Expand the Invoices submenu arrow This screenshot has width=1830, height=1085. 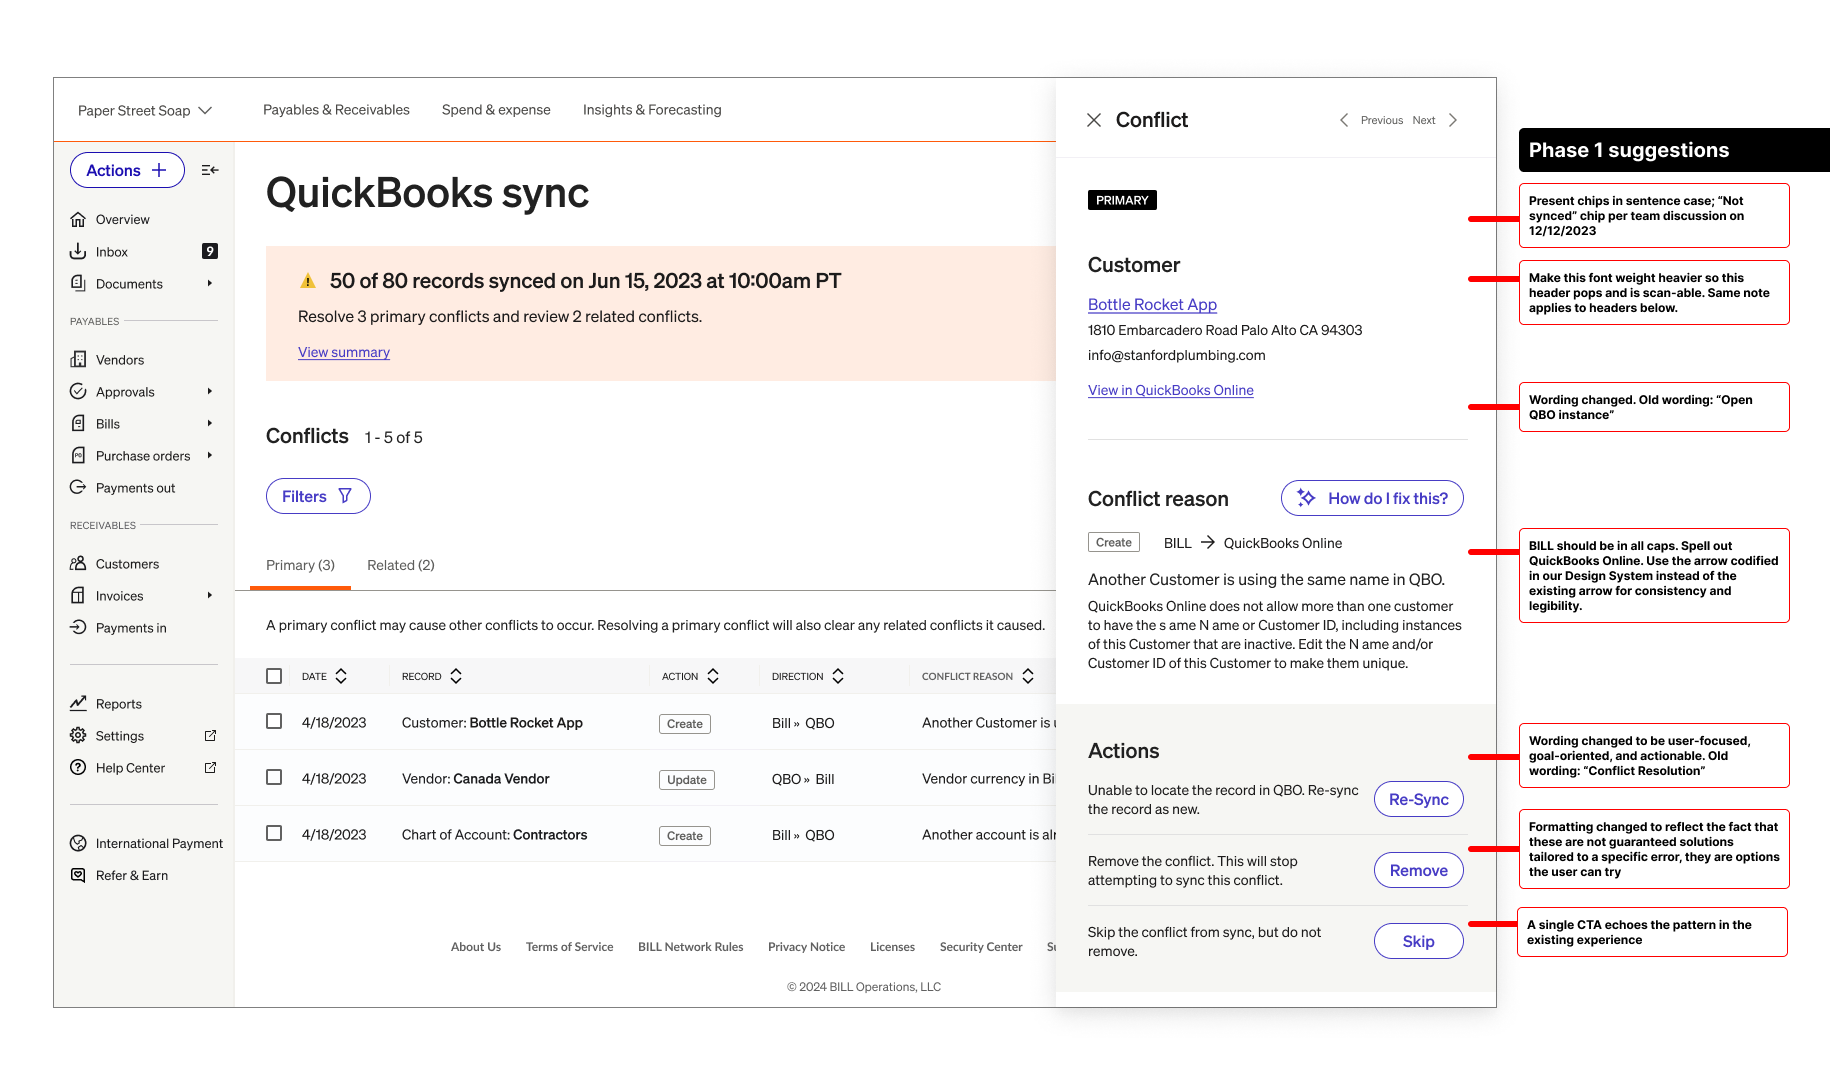coord(210,595)
